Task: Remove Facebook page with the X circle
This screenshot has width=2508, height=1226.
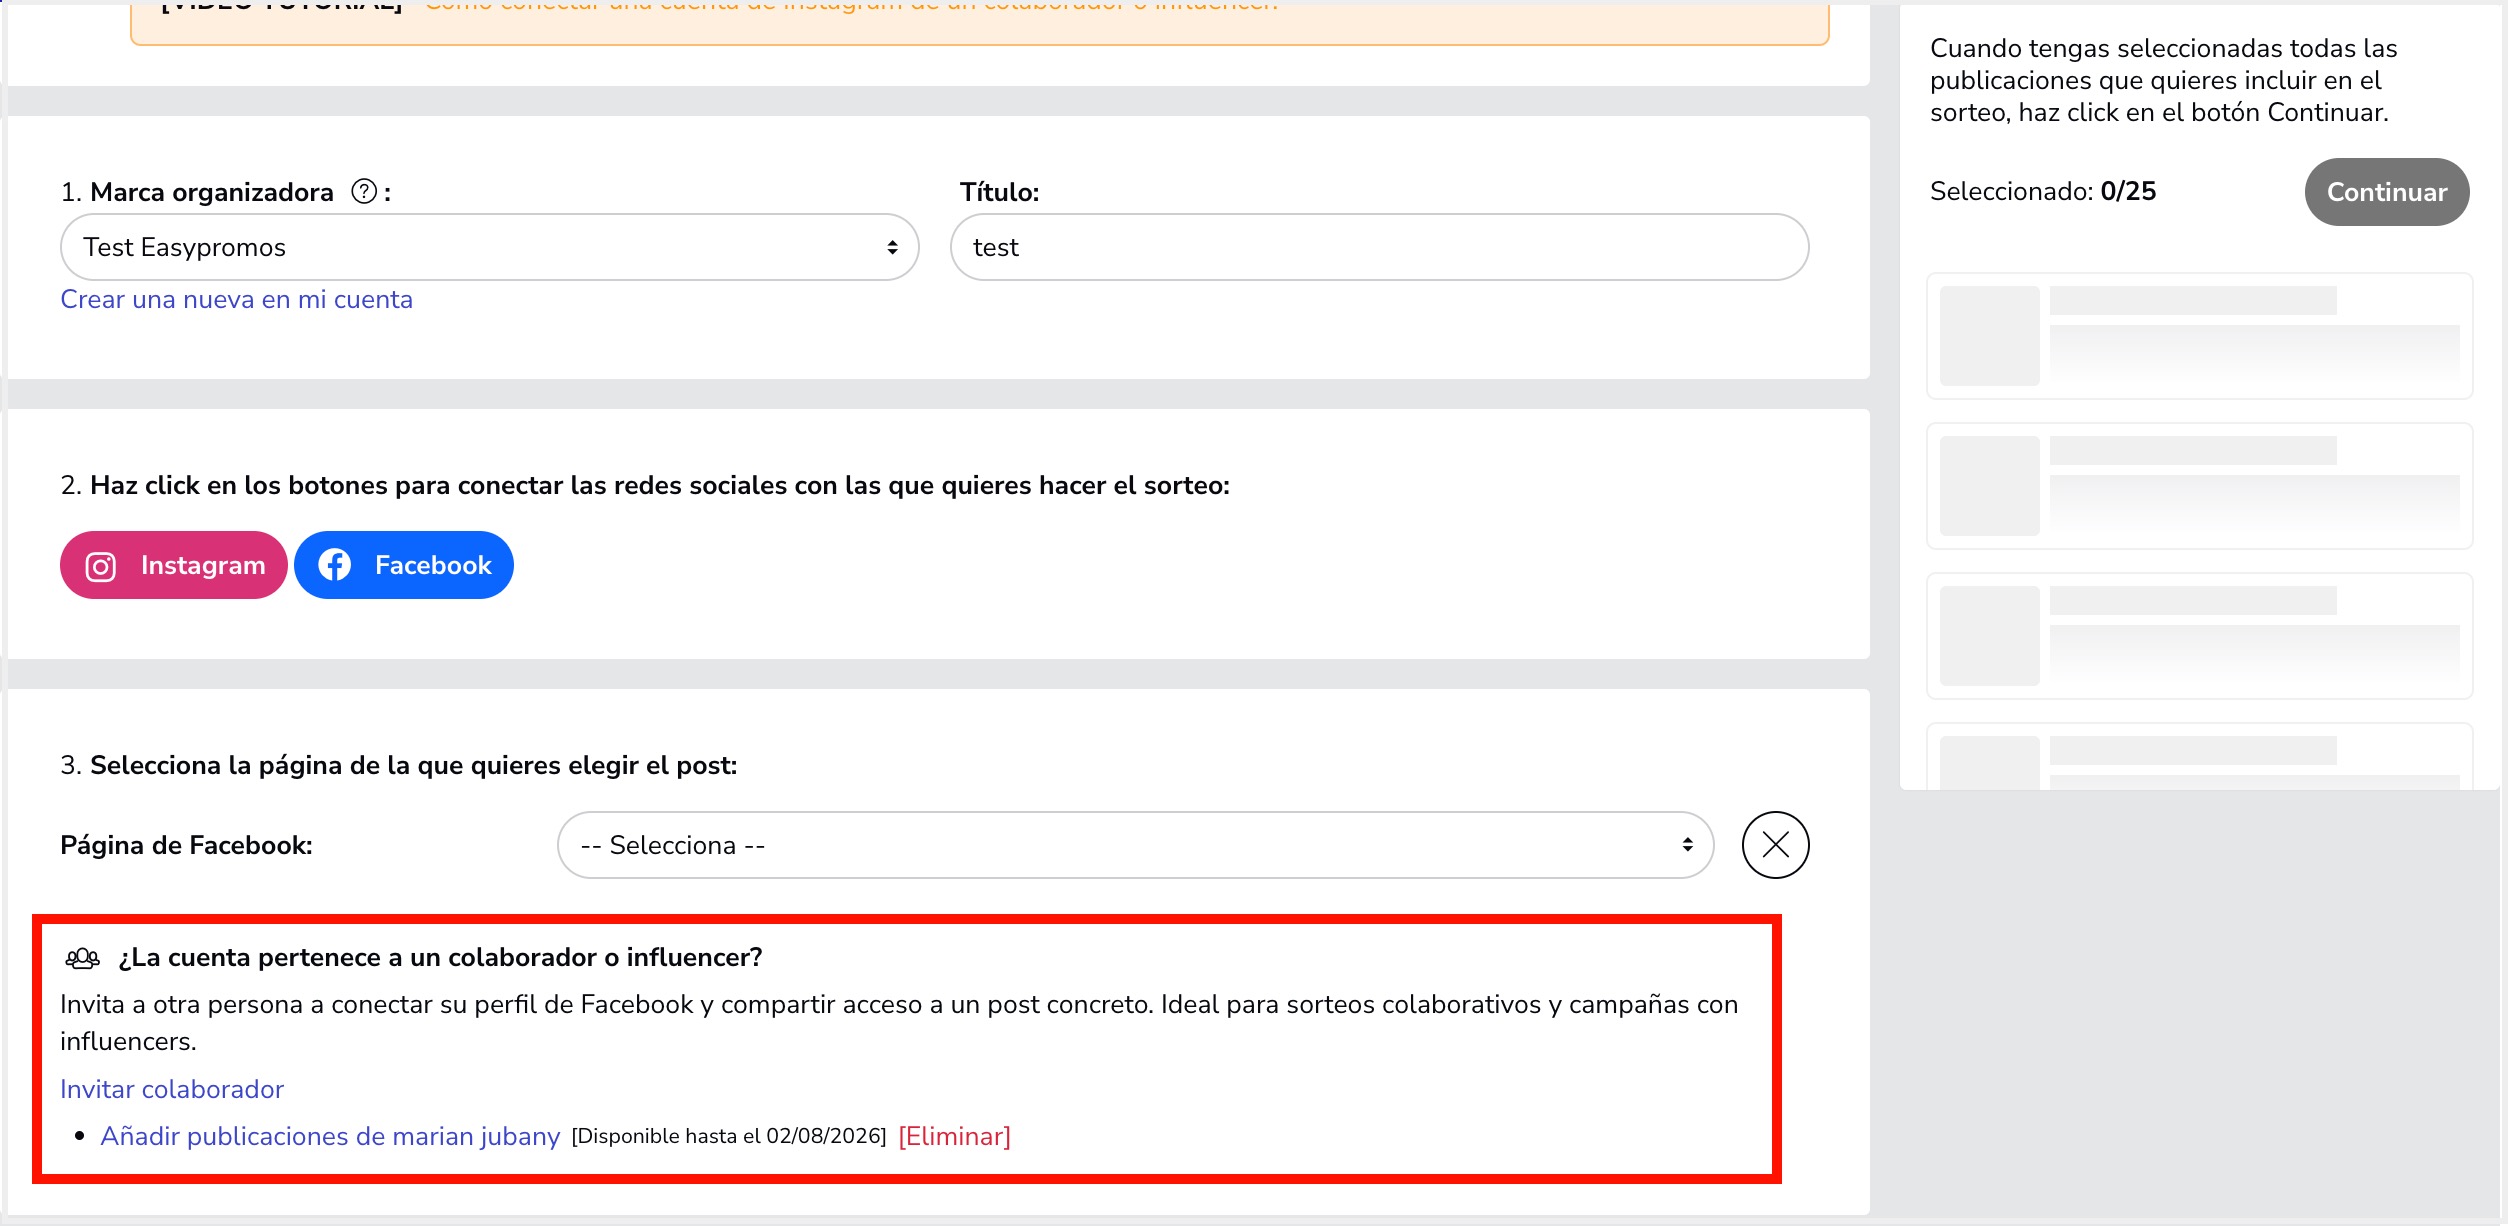Action: (x=1775, y=845)
